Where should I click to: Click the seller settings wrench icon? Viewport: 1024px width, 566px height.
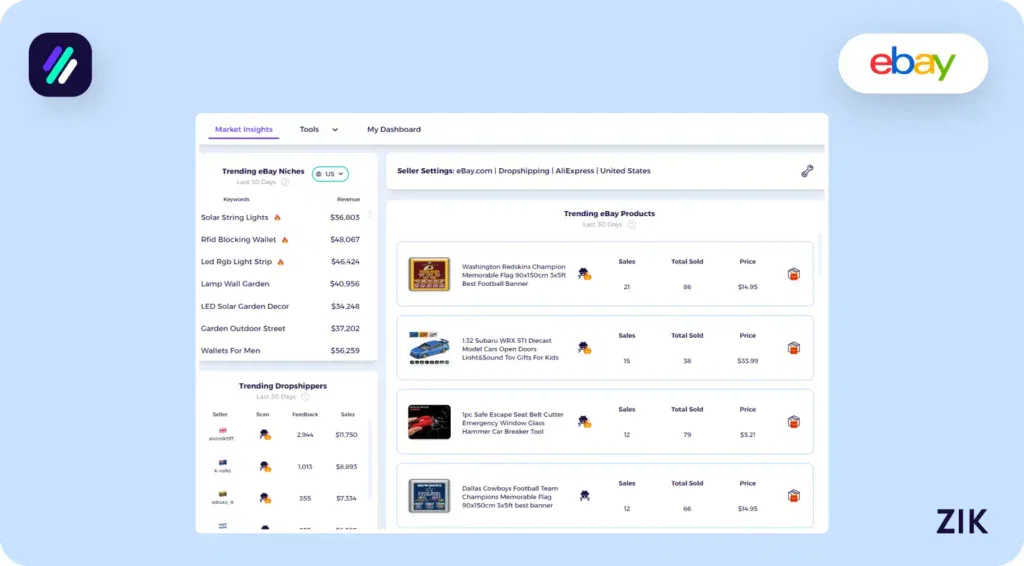tap(807, 171)
